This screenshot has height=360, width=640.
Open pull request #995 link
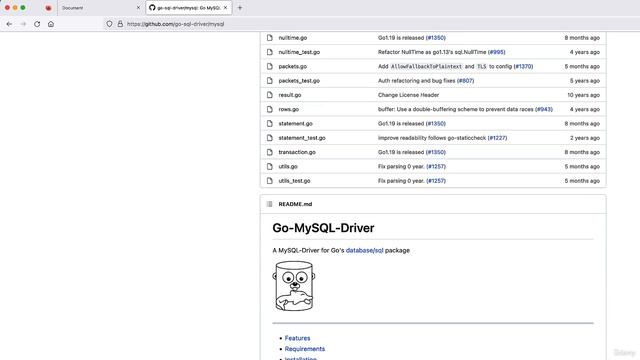point(496,52)
